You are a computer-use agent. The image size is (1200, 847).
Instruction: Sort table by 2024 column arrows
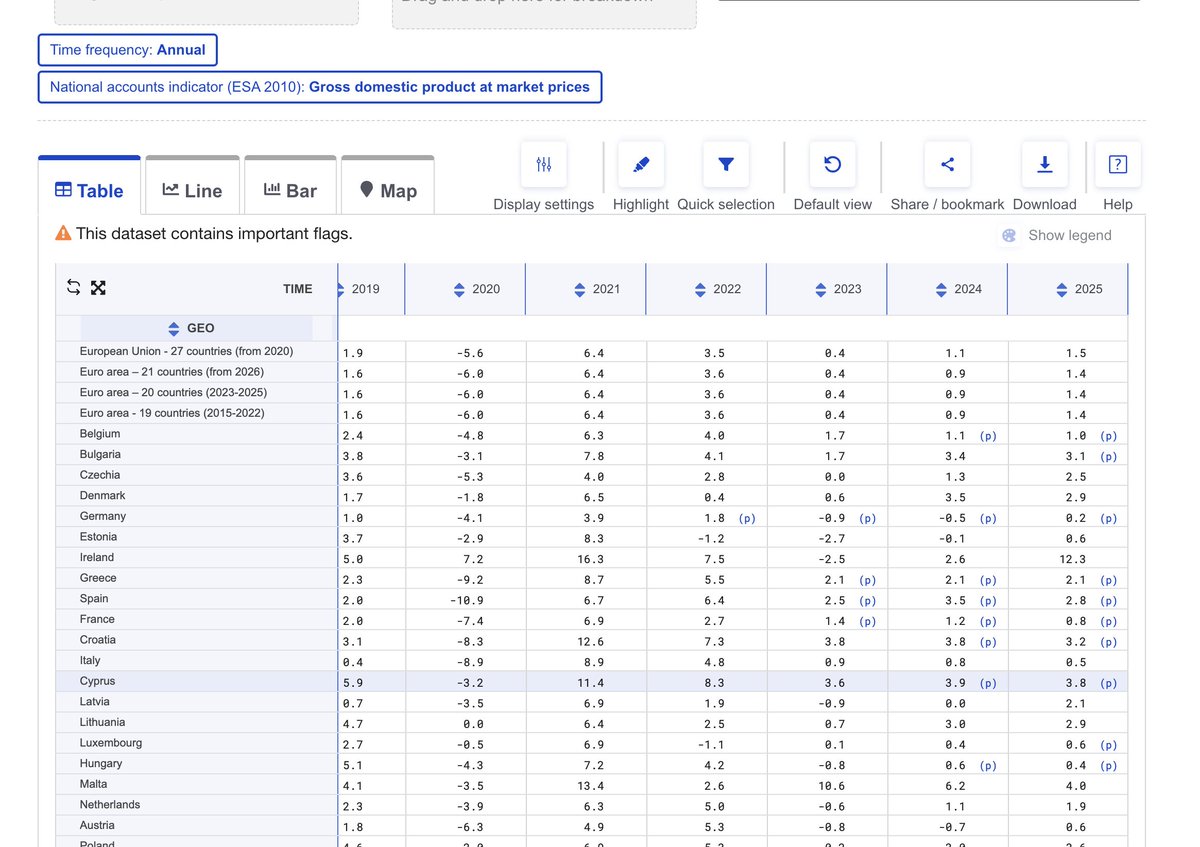941,290
